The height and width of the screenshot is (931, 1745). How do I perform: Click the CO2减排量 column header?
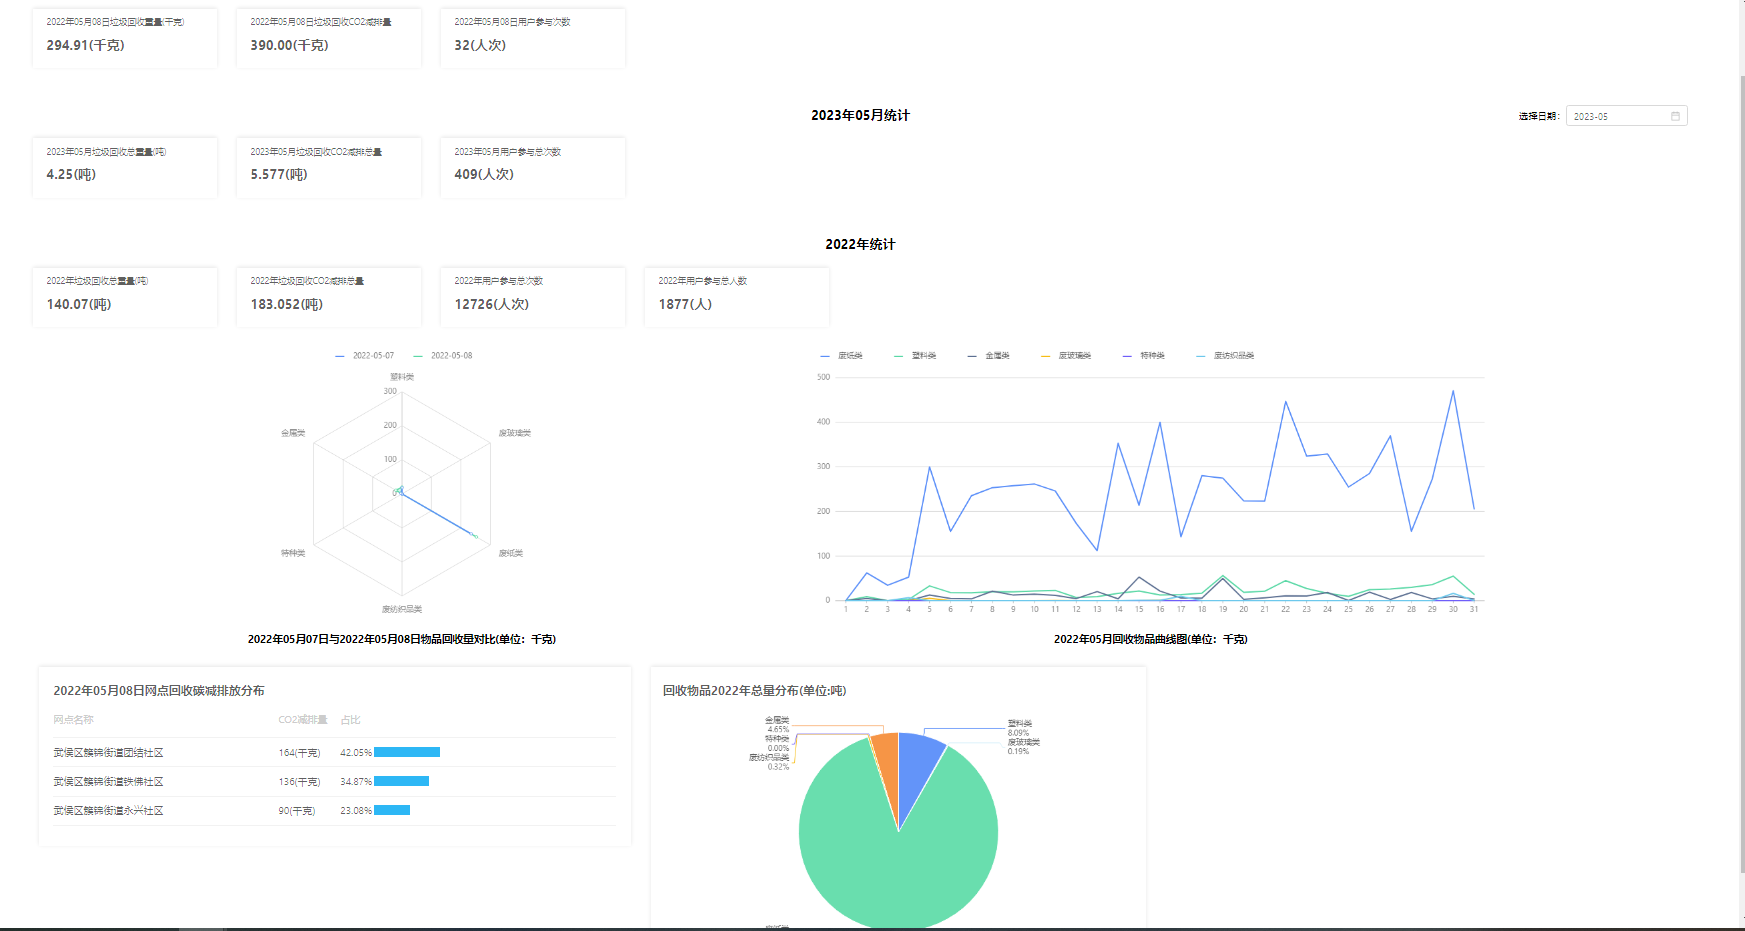point(303,720)
